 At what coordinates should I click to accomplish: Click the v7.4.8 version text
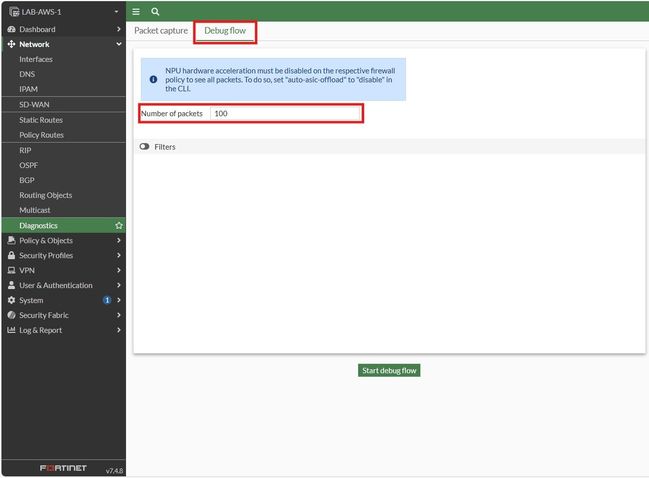pos(114,471)
